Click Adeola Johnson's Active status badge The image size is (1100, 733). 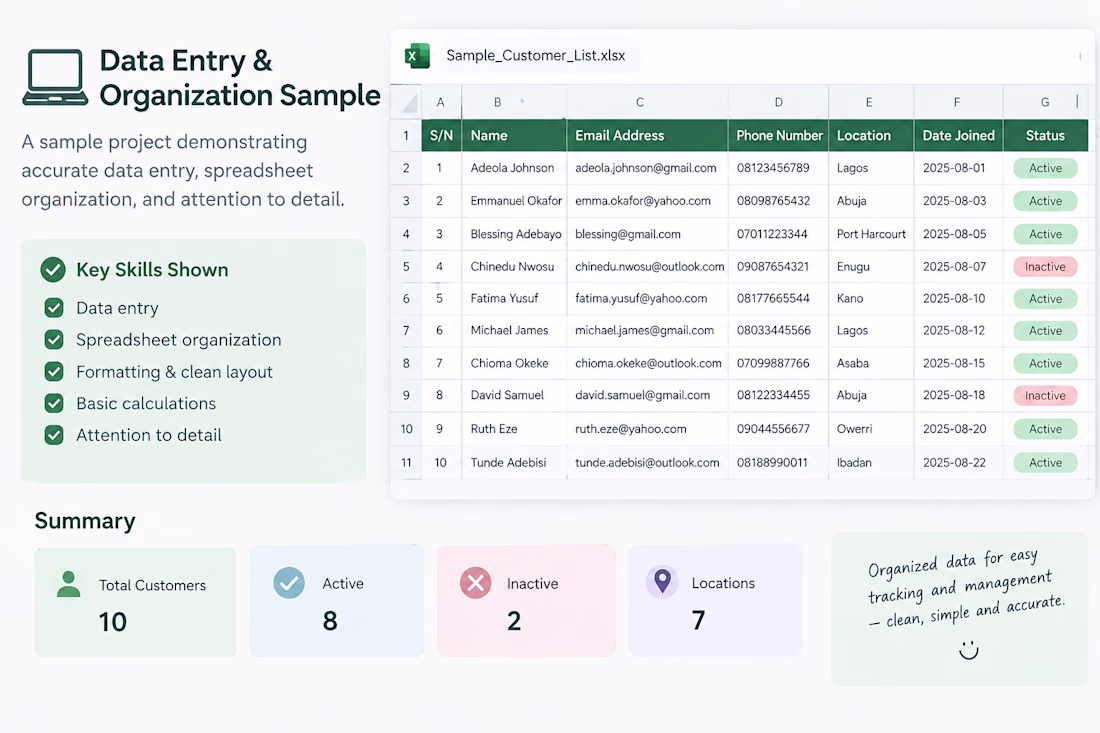[1045, 168]
